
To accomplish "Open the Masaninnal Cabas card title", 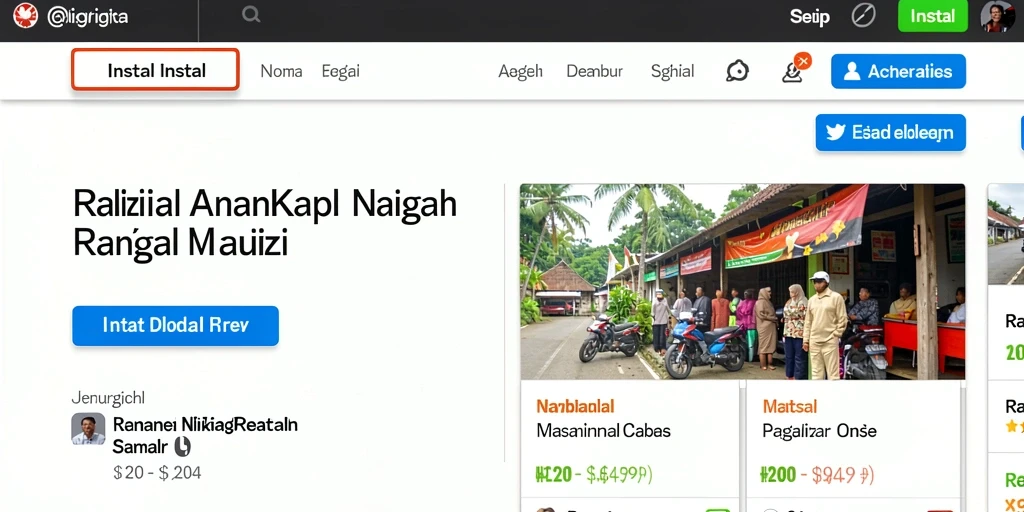I will click(603, 431).
